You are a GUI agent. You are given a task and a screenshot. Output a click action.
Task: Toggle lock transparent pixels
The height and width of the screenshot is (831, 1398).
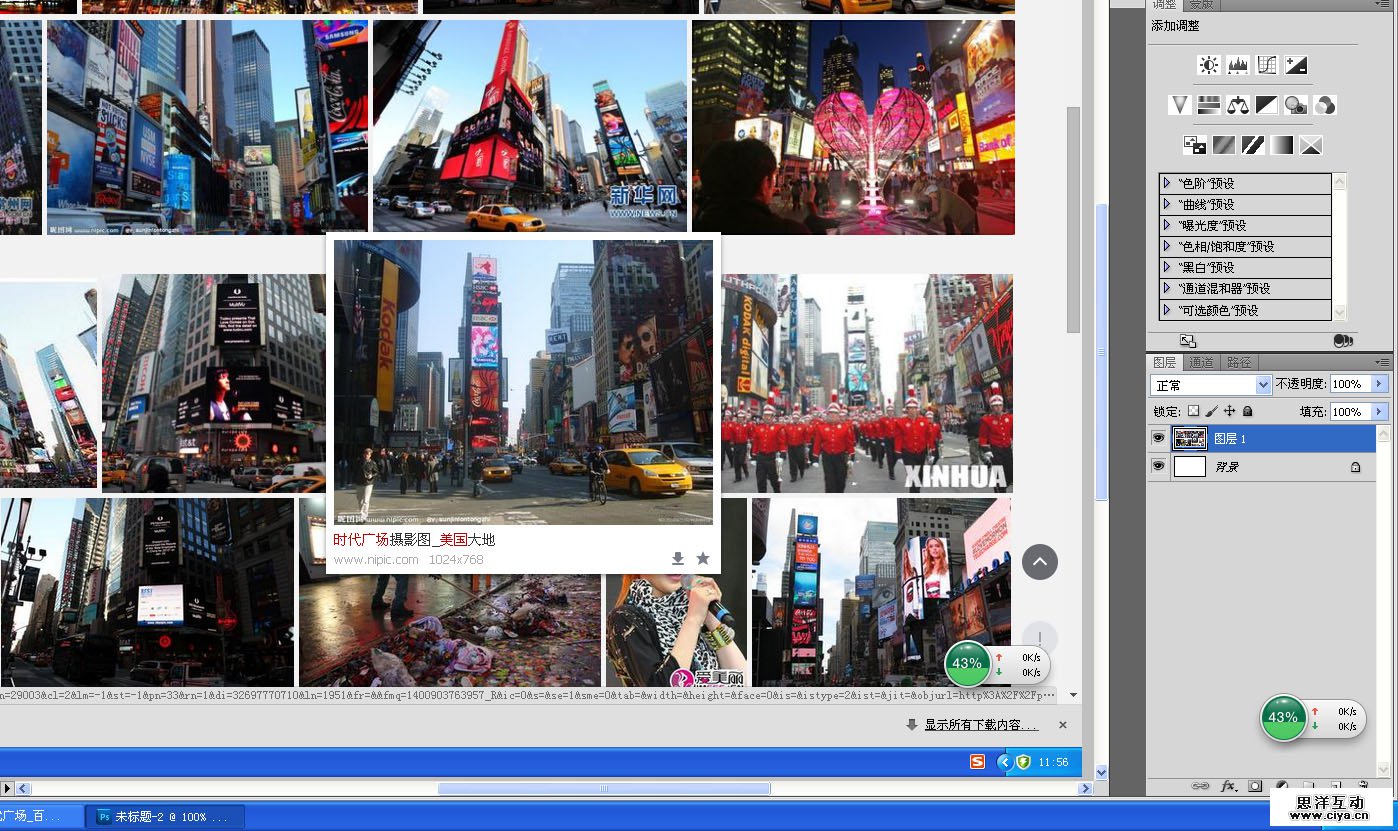pos(1193,411)
